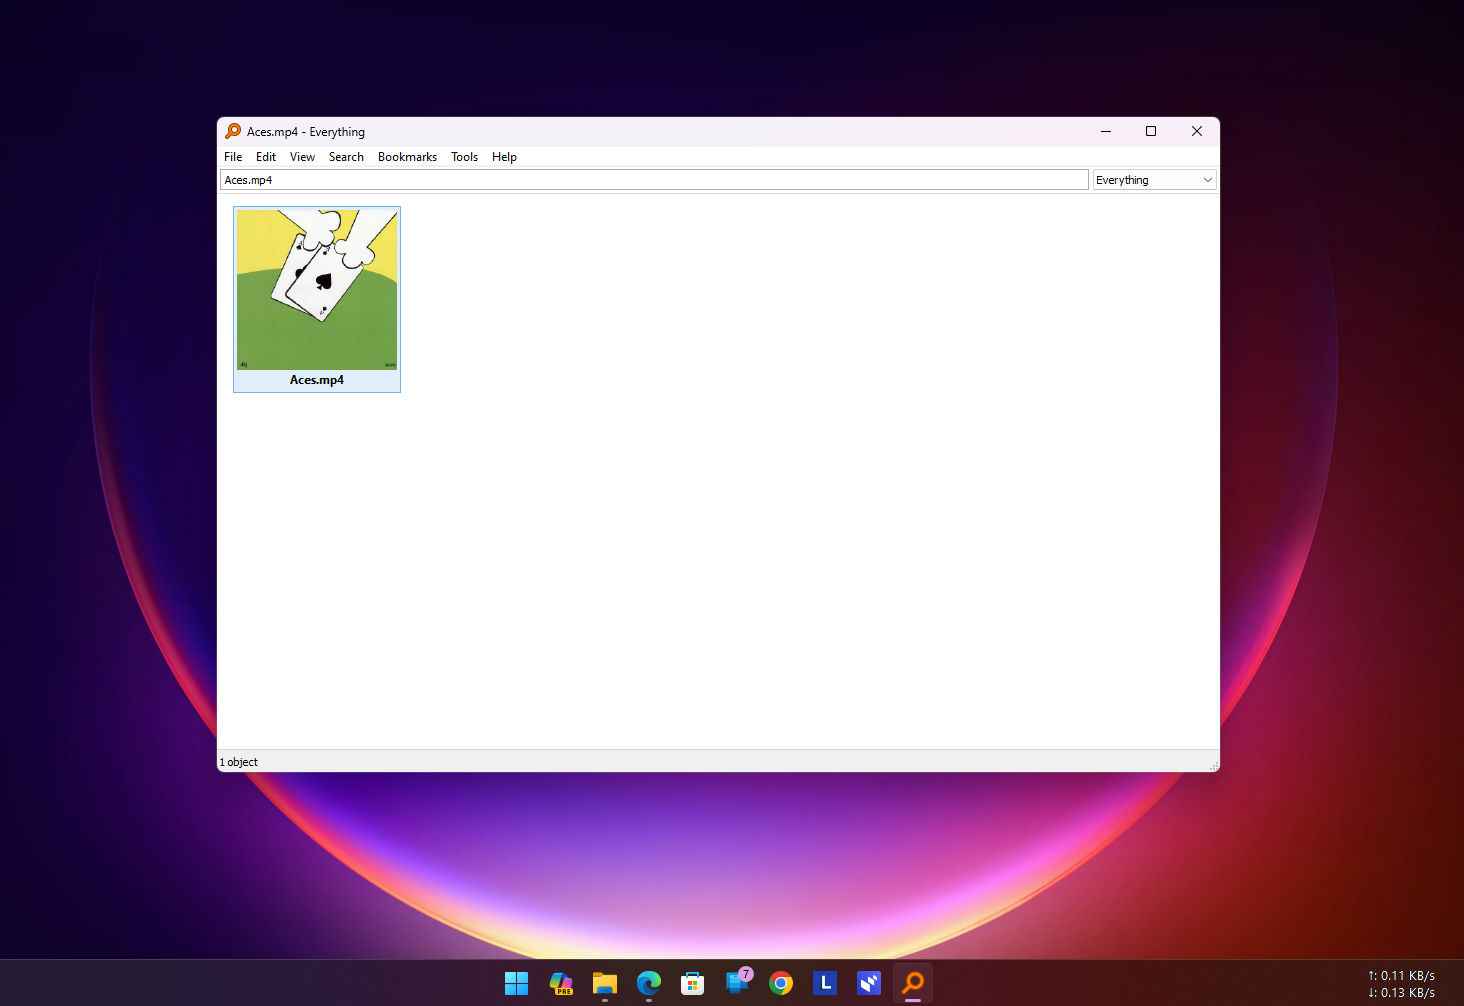
Task: Open the blue L app in taskbar
Action: [825, 983]
